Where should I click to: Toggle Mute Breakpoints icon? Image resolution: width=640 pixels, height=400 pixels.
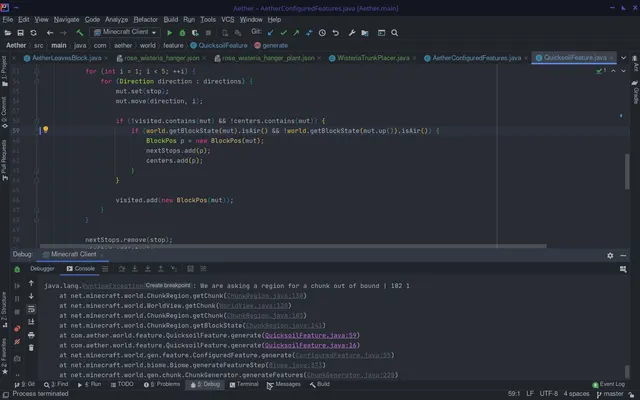point(17,342)
